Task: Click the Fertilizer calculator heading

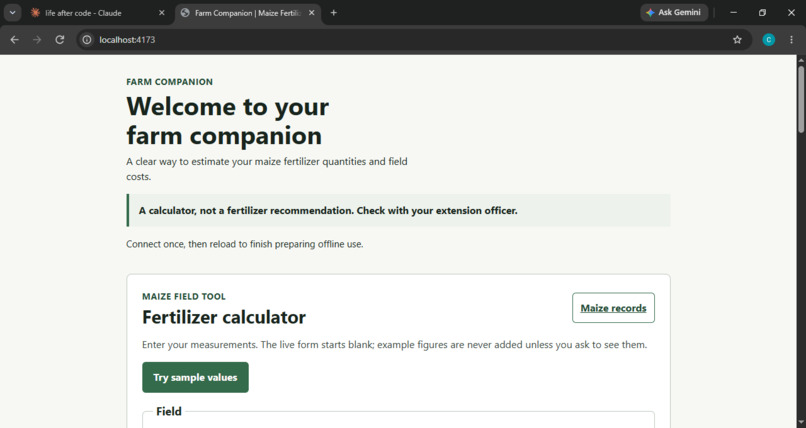Action: pos(224,317)
